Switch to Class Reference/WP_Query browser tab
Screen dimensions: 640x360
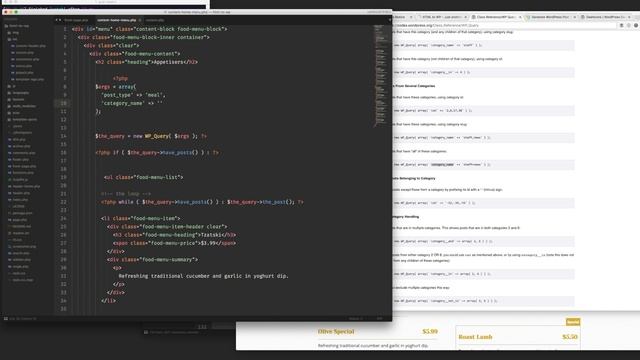pyautogui.click(x=495, y=17)
